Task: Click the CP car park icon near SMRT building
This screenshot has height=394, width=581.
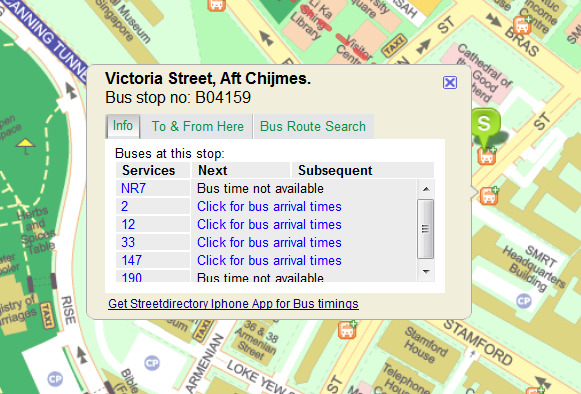Action: point(524,300)
